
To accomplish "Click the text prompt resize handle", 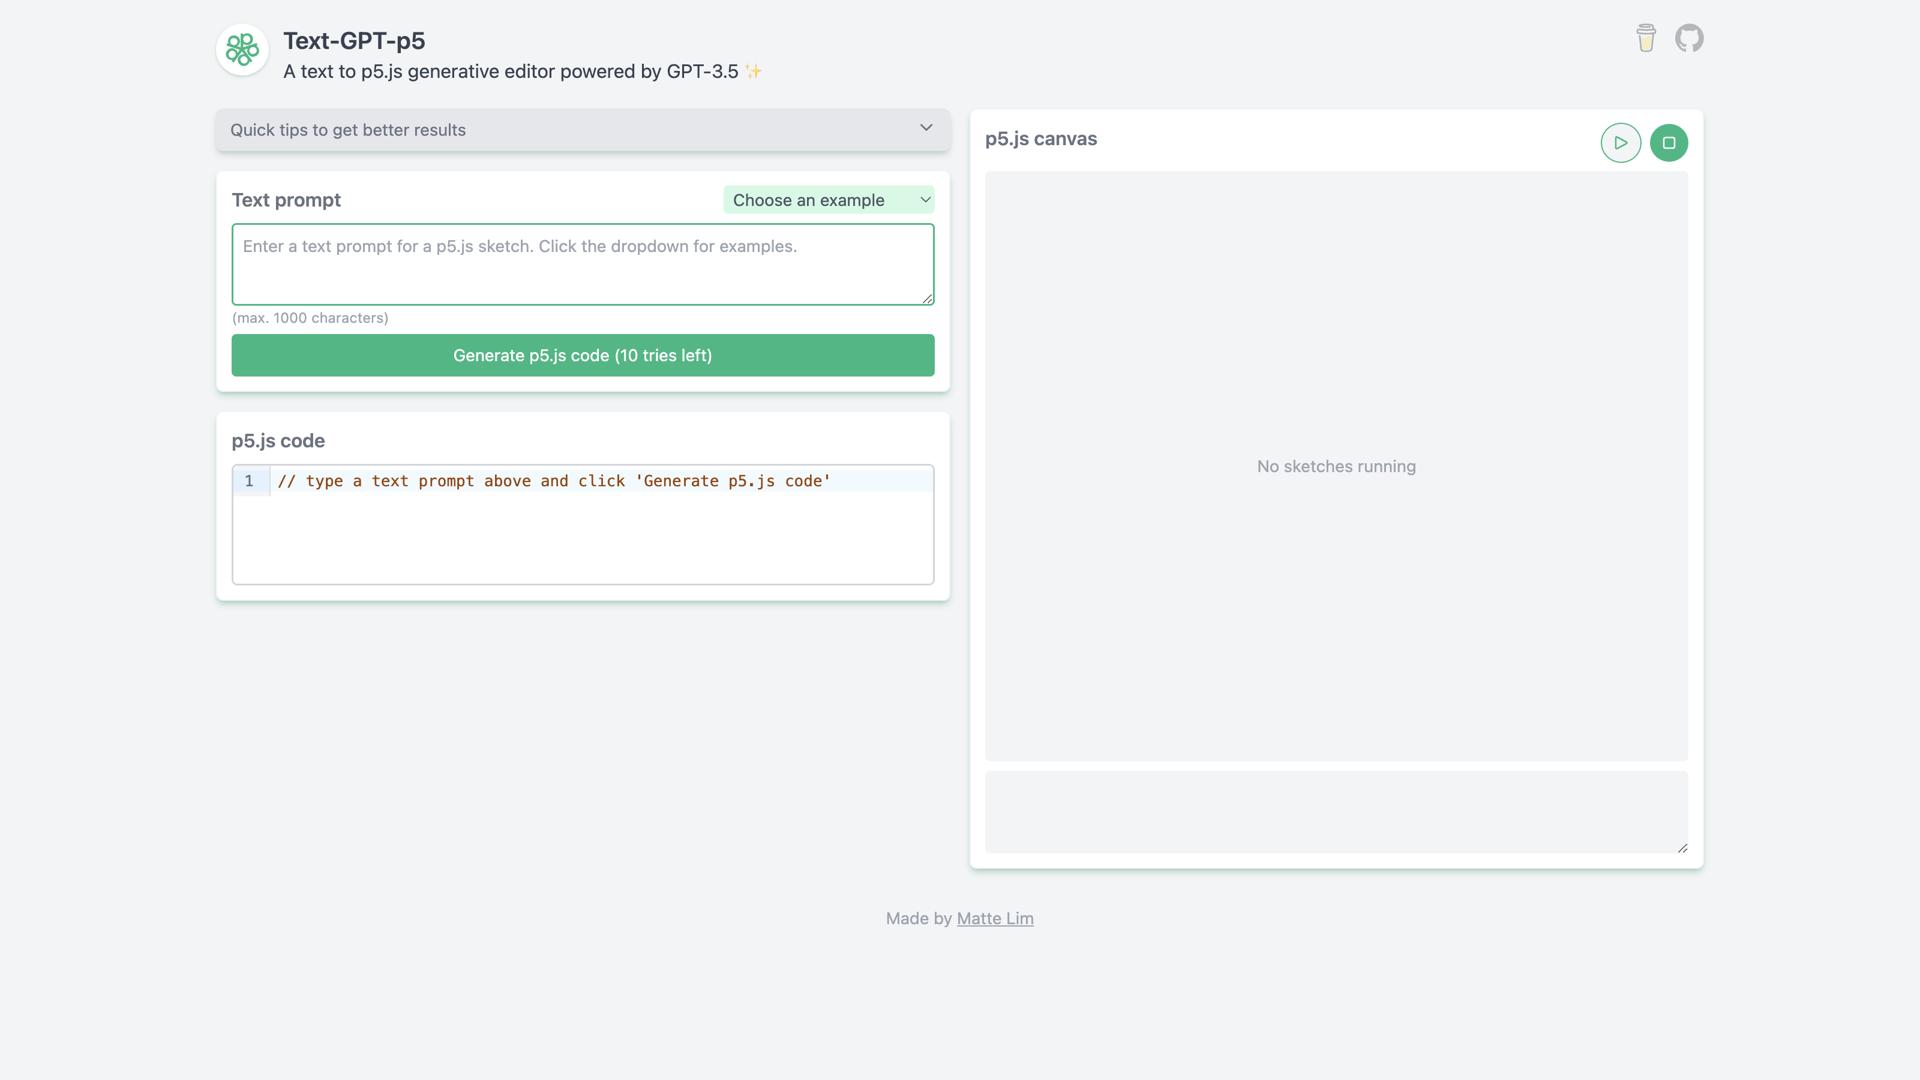I will tap(928, 299).
